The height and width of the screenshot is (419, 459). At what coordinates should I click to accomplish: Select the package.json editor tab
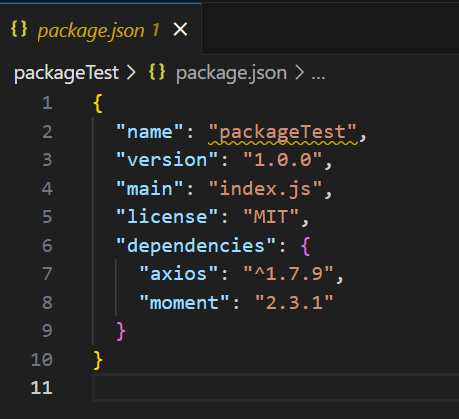[x=100, y=29]
